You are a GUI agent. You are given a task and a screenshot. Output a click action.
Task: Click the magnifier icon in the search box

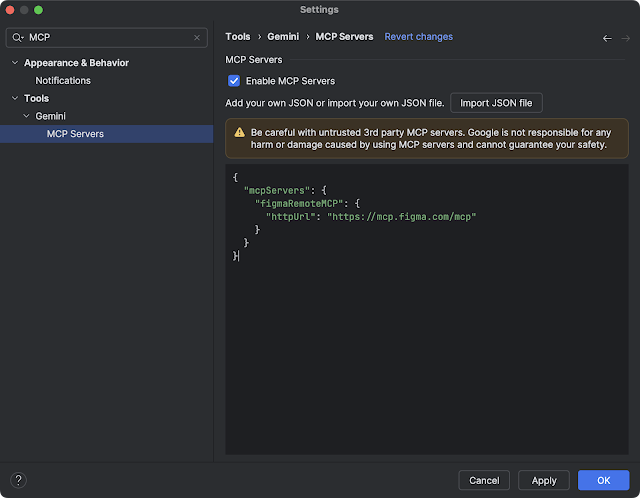(x=18, y=37)
